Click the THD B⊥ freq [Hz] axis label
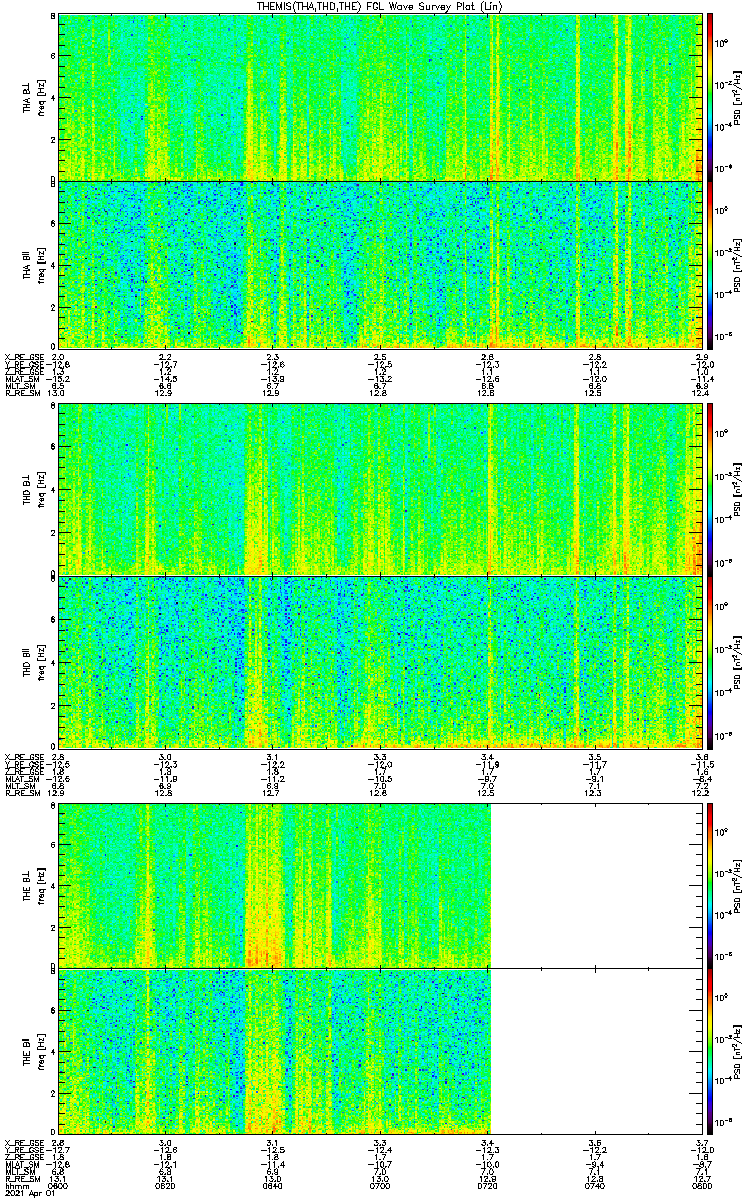The width and height of the screenshot is (750, 1200). coord(42,490)
